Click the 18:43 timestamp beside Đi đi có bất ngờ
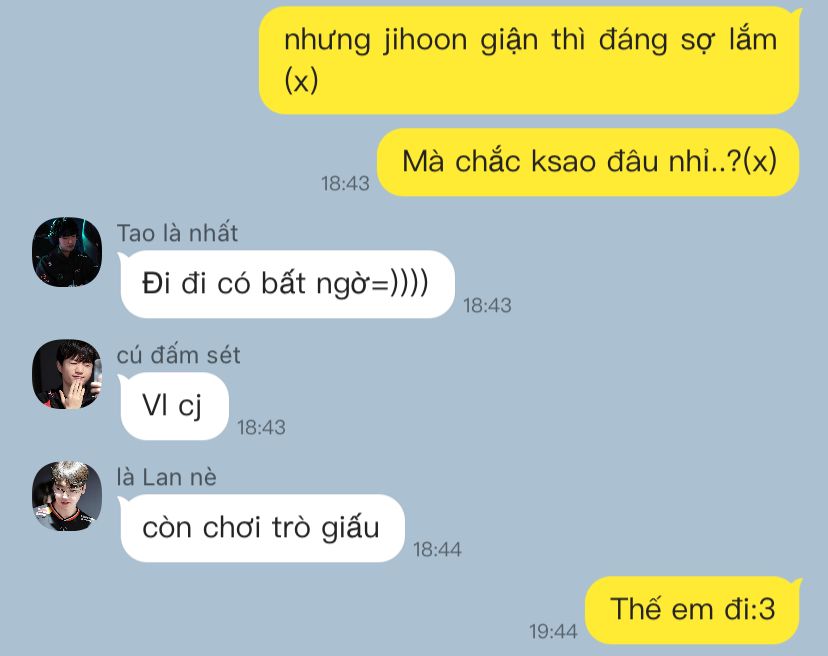Viewport: 828px width, 656px height. tap(487, 306)
